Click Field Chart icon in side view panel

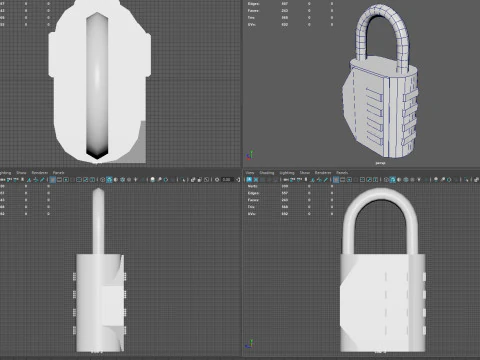[x=79, y=179]
